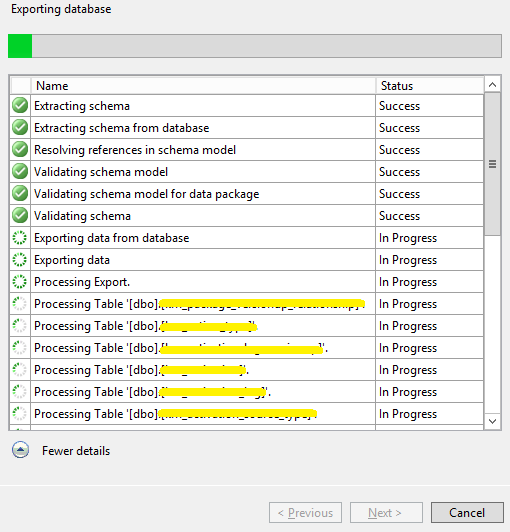Screen dimensions: 510x532
Task: Click the Status column header
Action: pyautogui.click(x=430, y=86)
